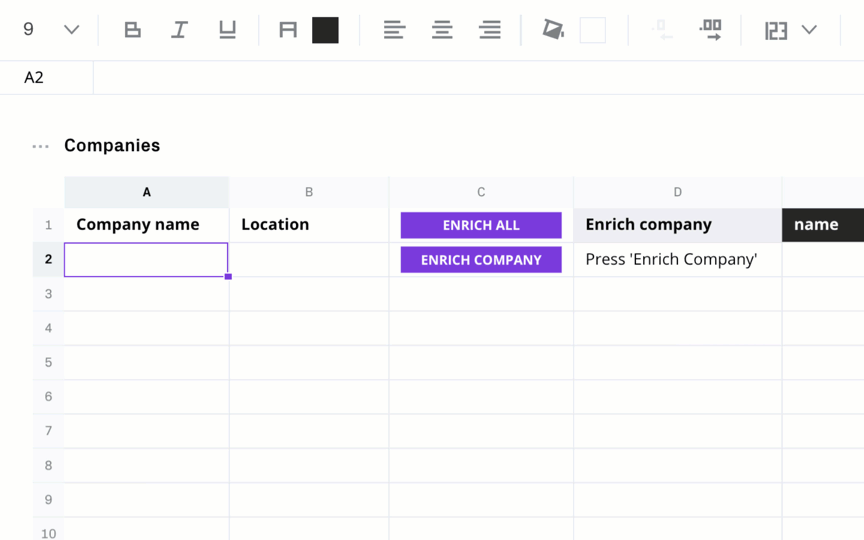Decrease decimal places
The image size is (864, 540).
pos(662,30)
